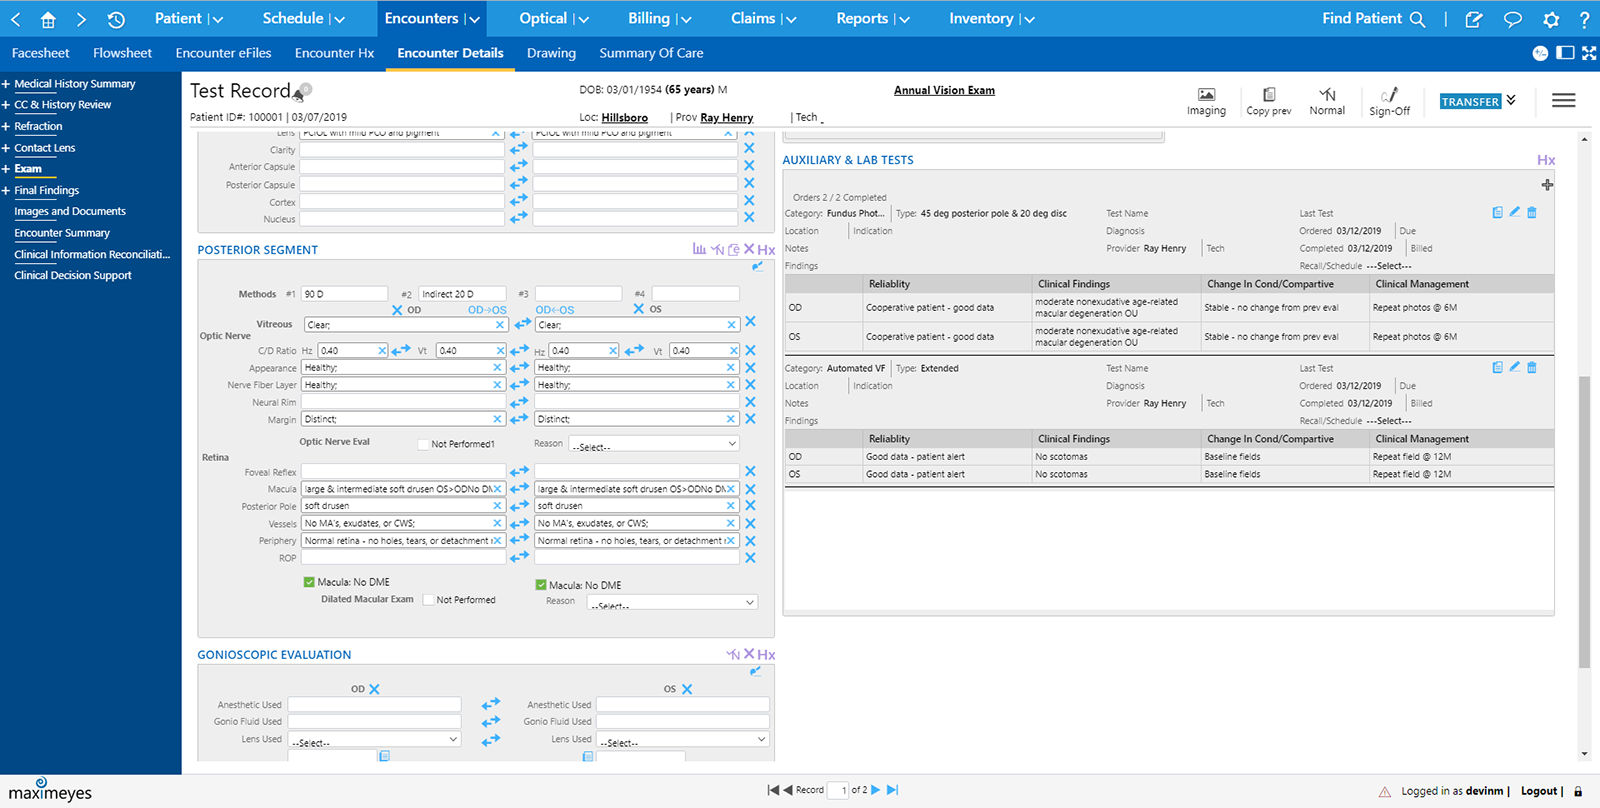Switch to the Flowsheet tab
Image resolution: width=1600 pixels, height=808 pixels.
click(122, 53)
